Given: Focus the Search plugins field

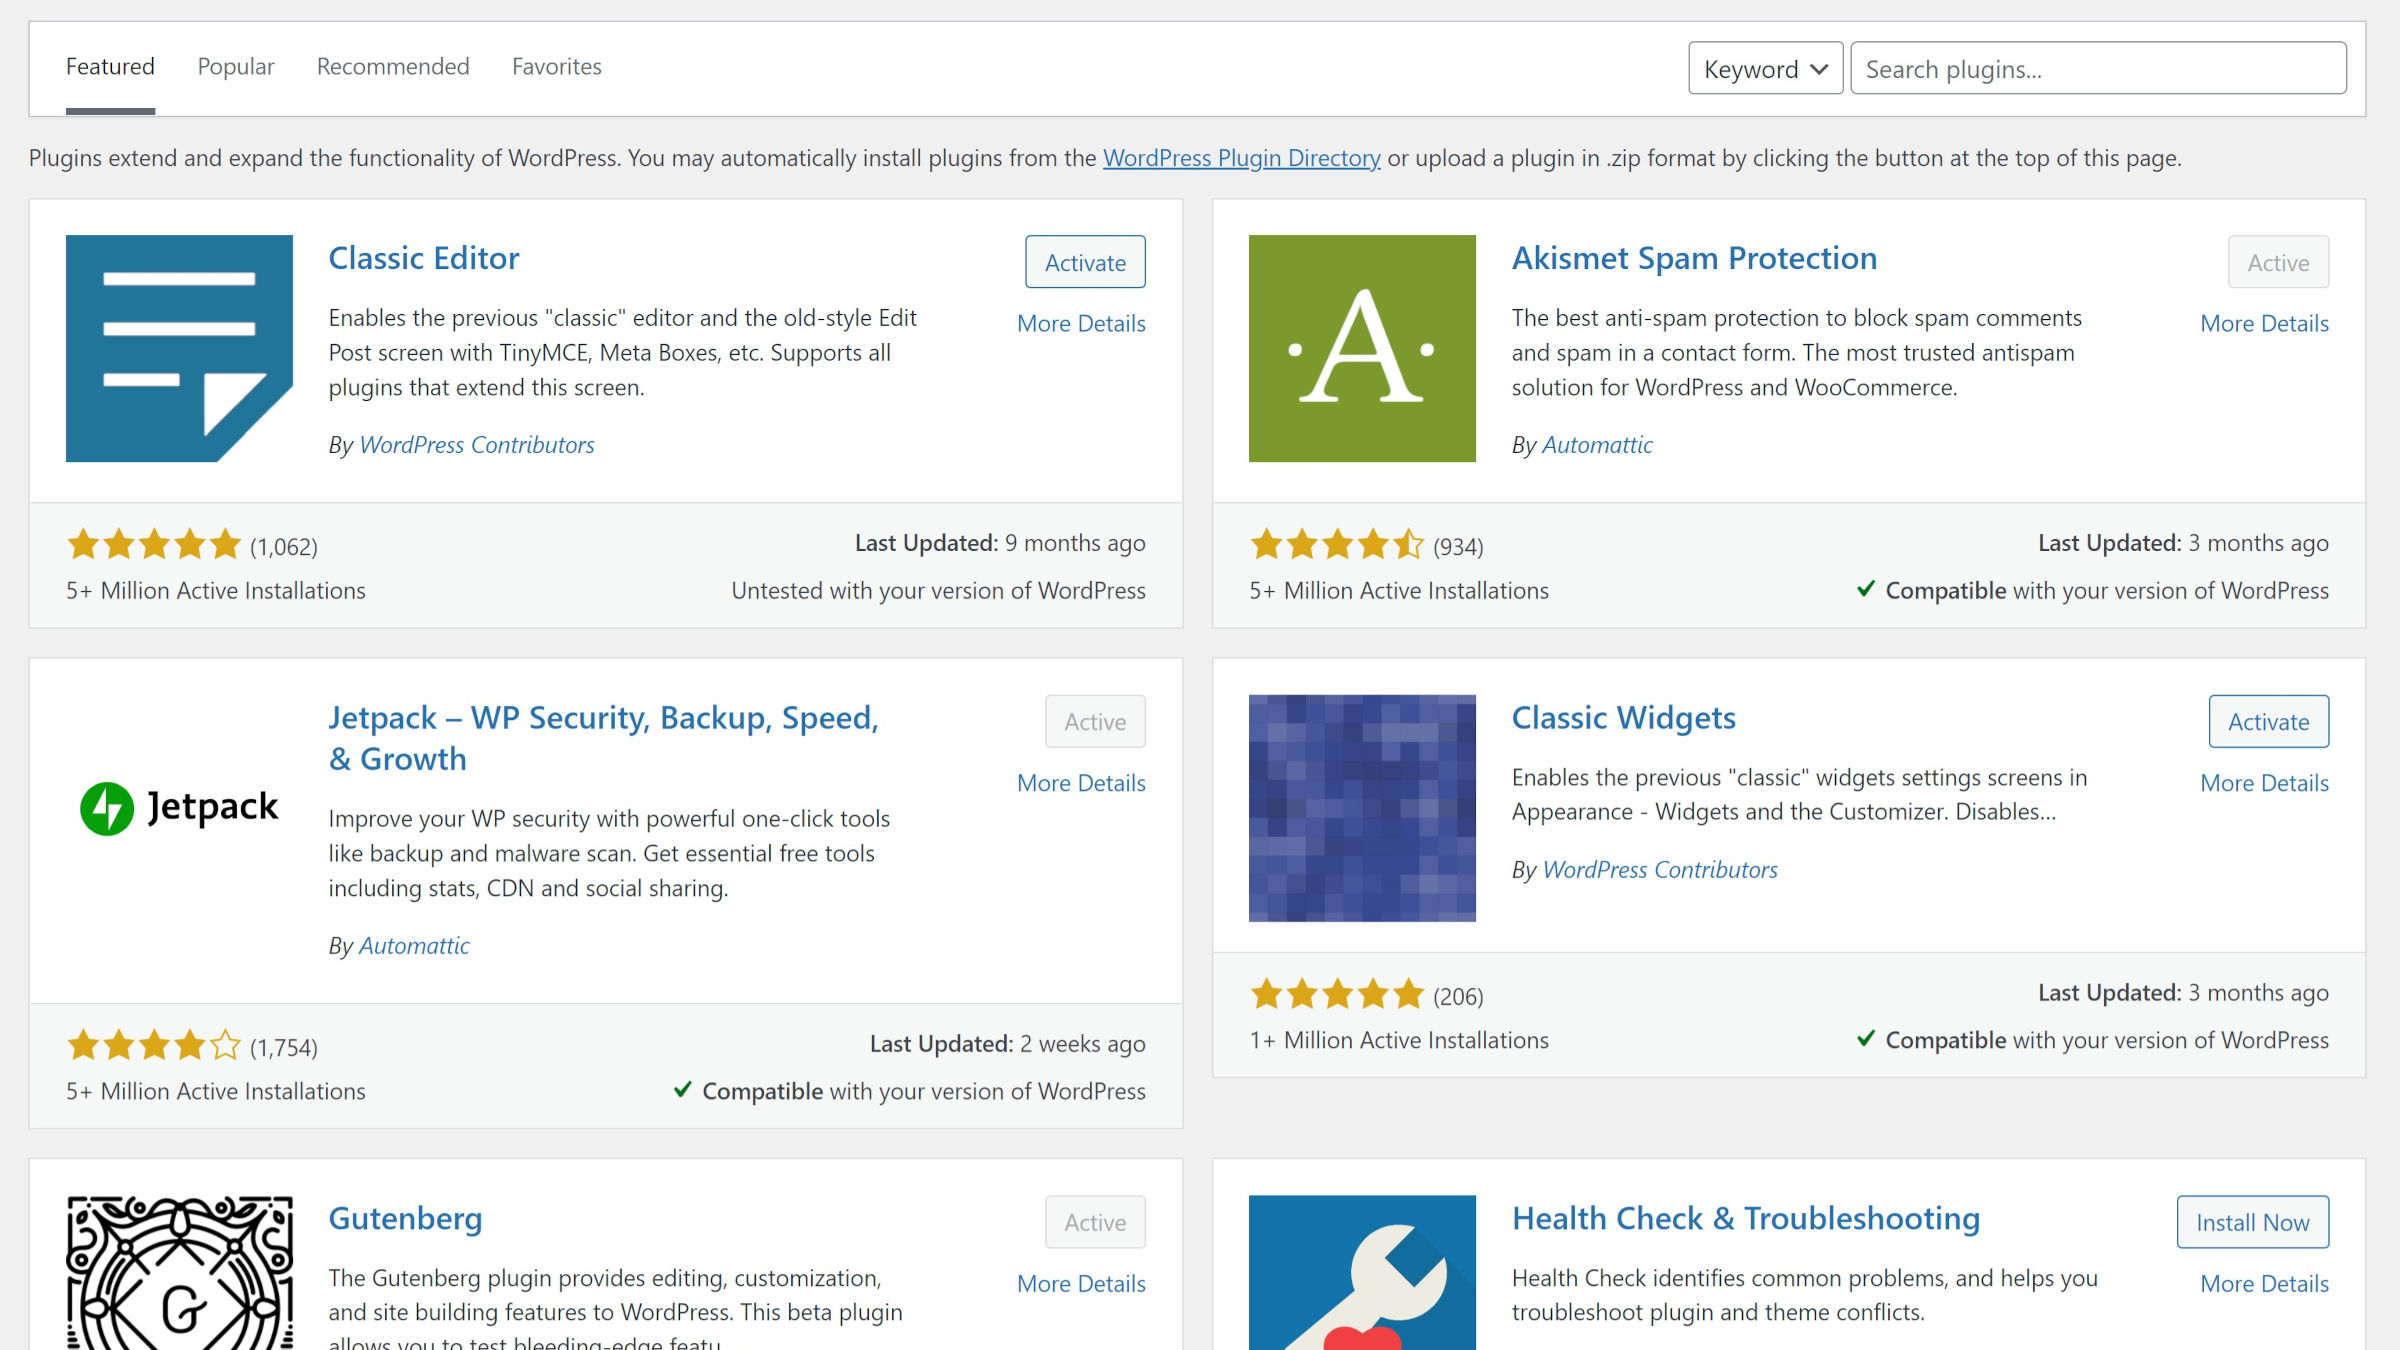Looking at the screenshot, I should [x=2098, y=68].
